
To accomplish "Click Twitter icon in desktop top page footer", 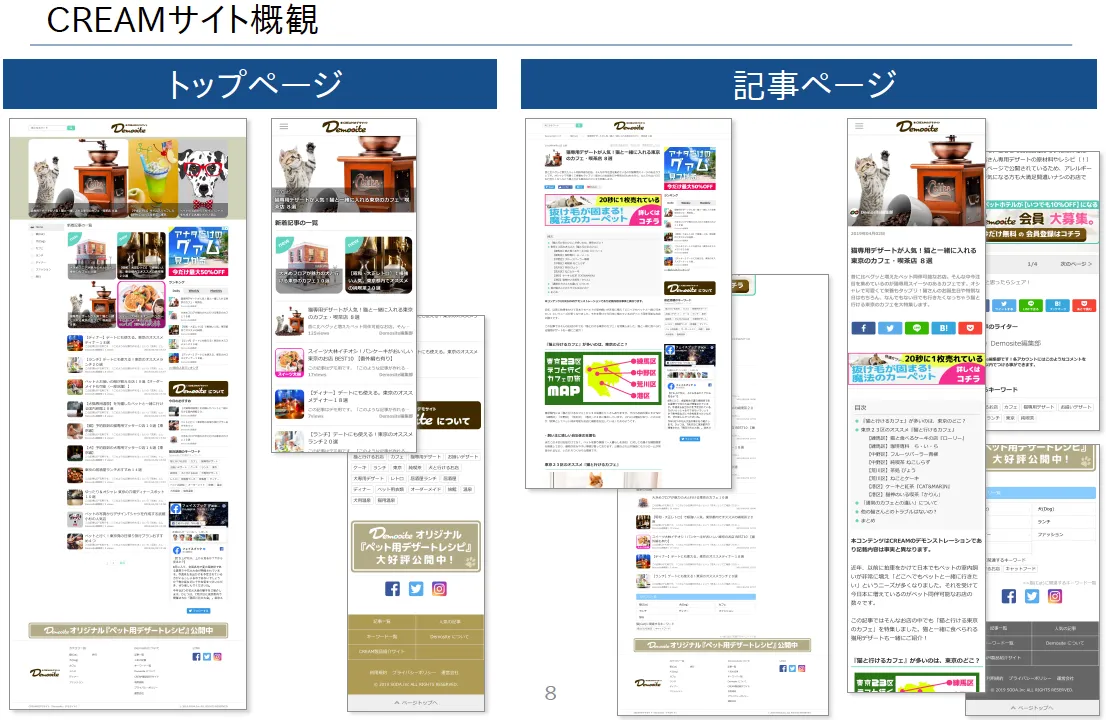I will pos(207,657).
